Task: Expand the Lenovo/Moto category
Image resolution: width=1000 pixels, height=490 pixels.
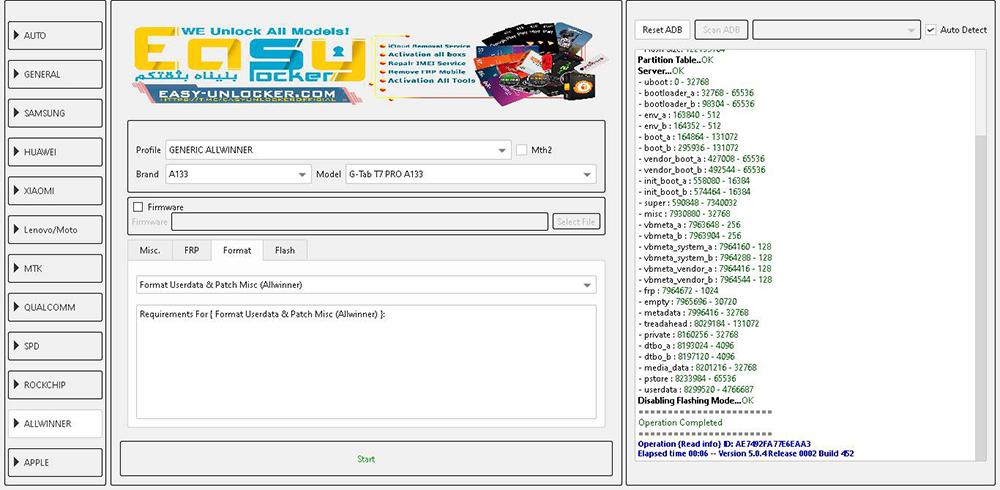Action: pyautogui.click(x=55, y=230)
